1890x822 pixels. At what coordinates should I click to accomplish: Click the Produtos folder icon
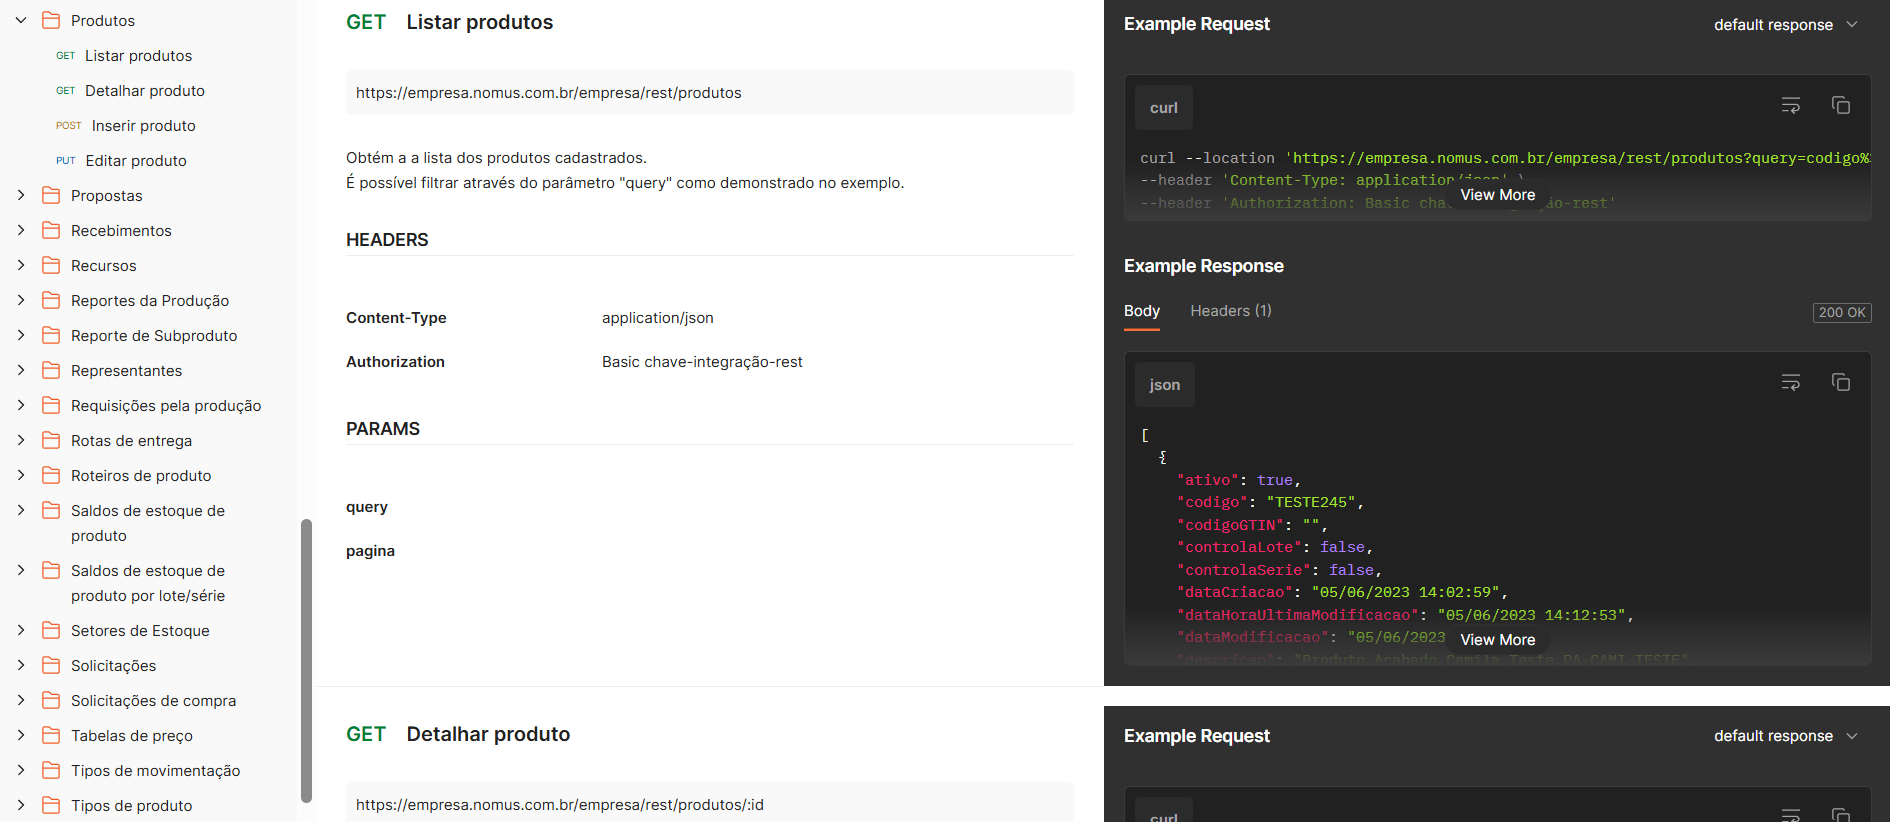coord(51,21)
